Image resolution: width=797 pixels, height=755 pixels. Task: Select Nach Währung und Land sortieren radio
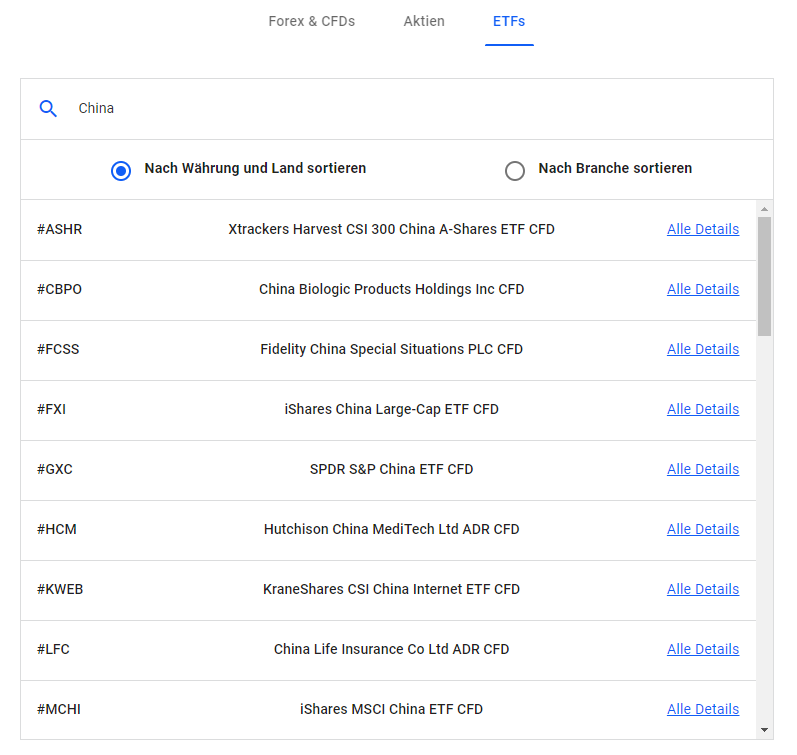[x=121, y=170]
